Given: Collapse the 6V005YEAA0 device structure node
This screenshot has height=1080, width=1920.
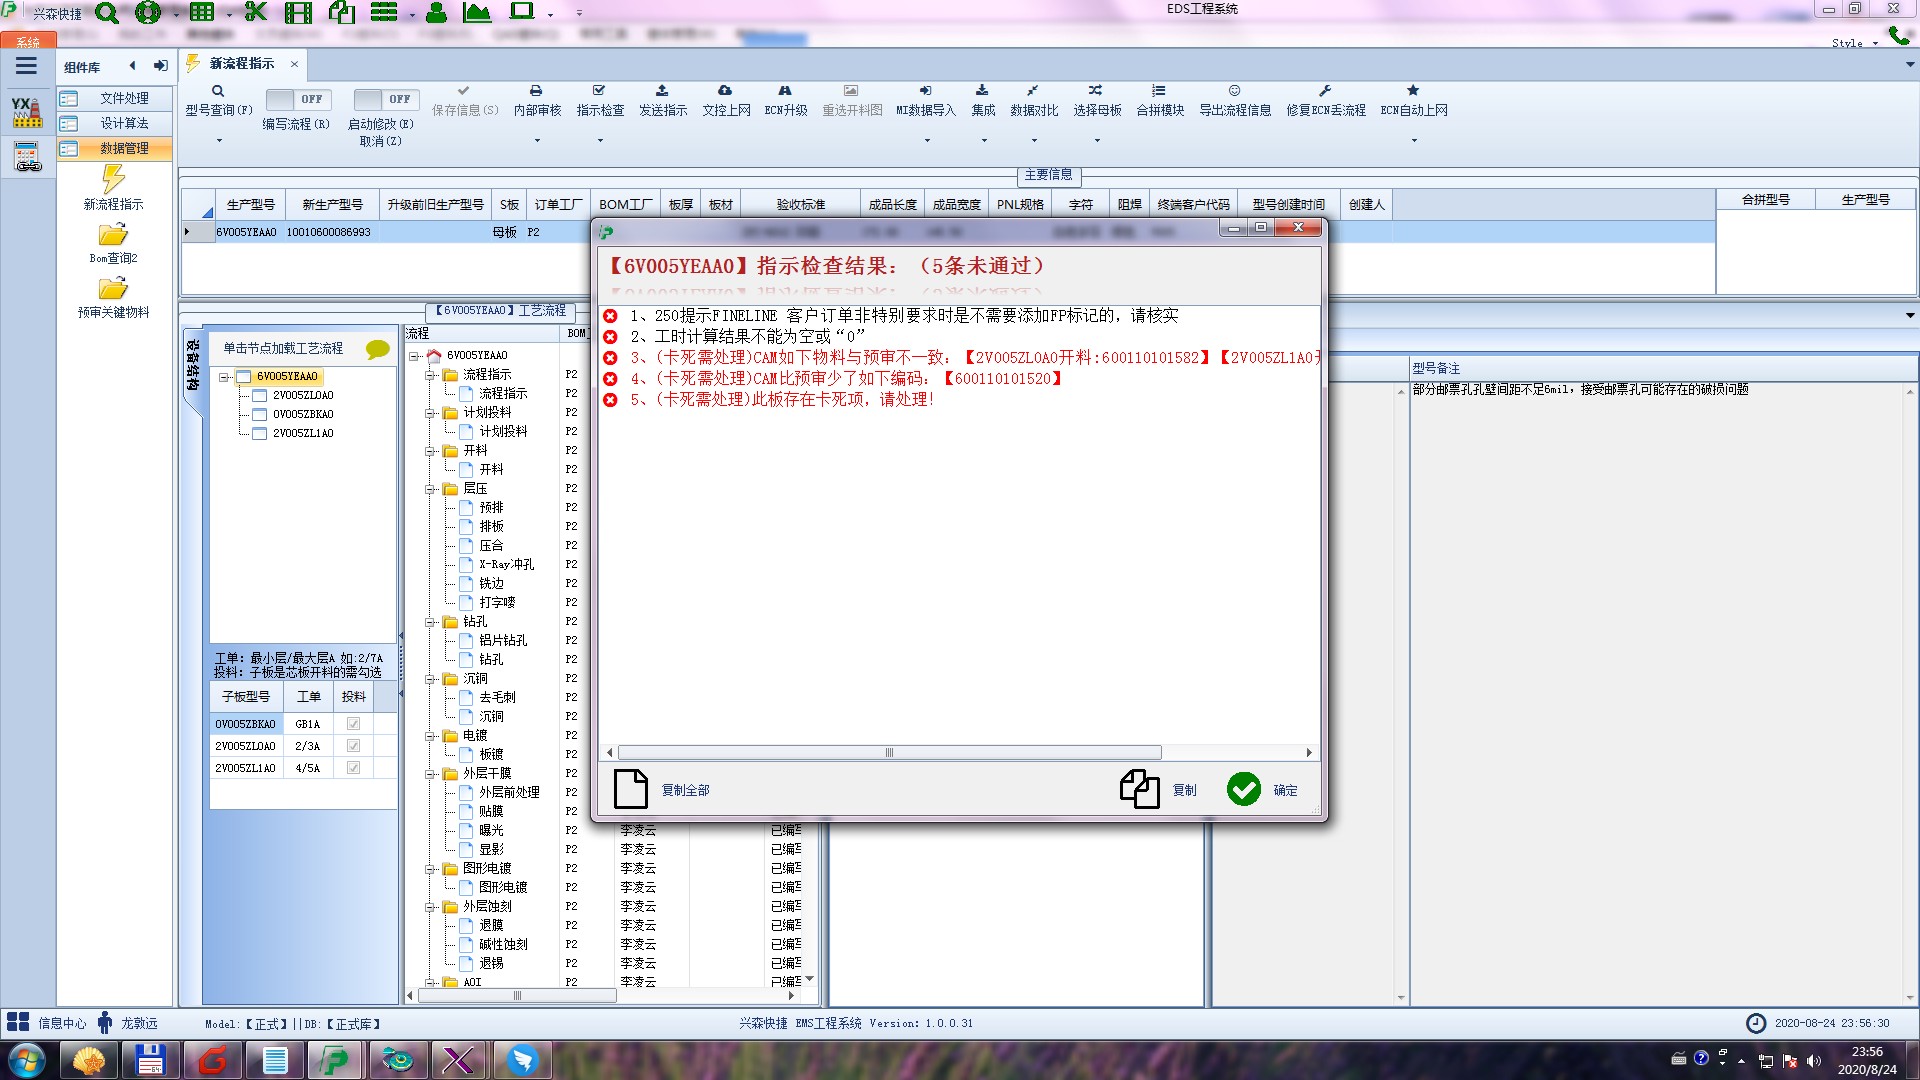Looking at the screenshot, I should tap(224, 377).
